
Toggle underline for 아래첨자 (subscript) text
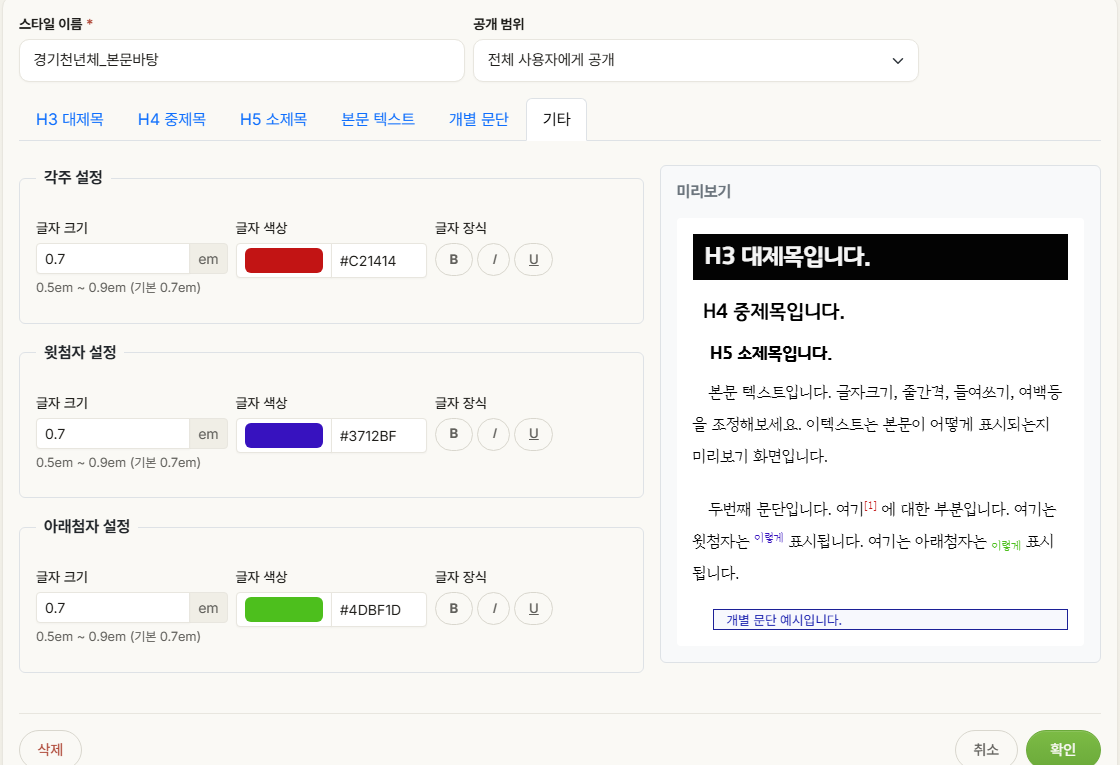coord(534,609)
